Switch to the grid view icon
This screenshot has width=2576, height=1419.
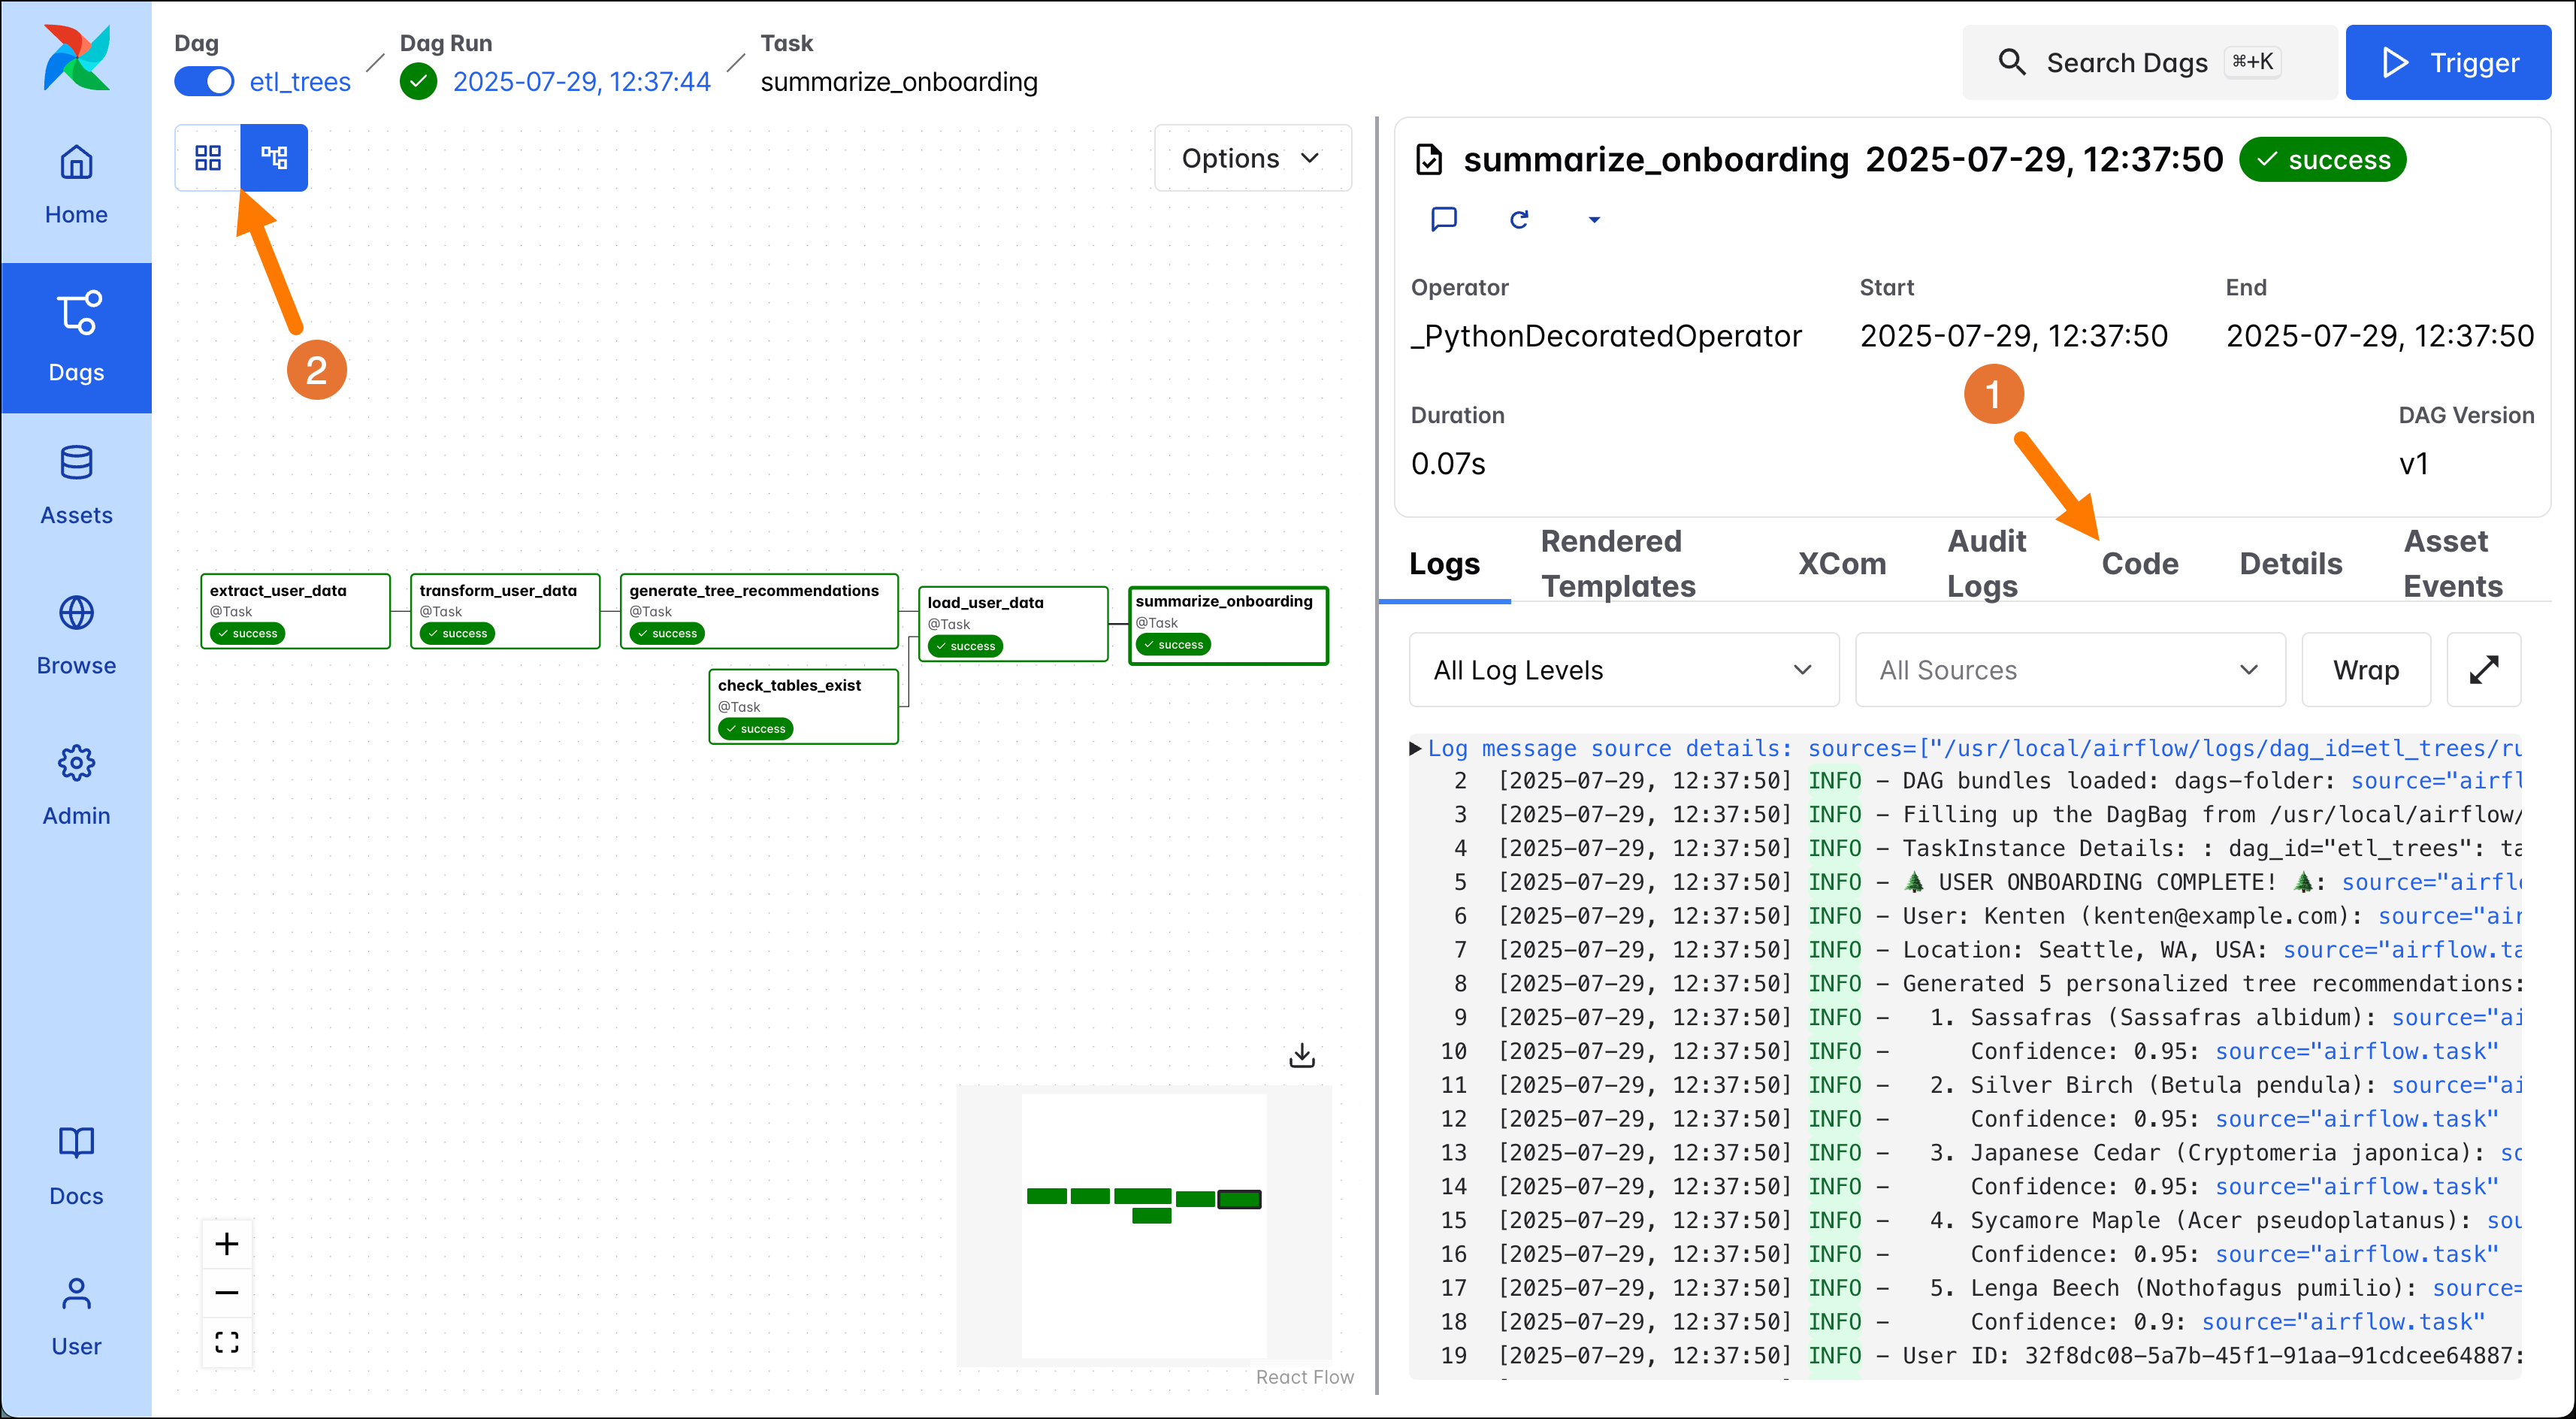[207, 157]
